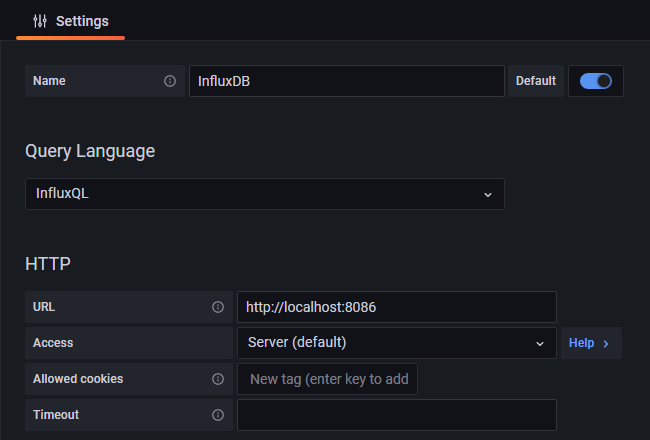Click the Access field label

[53, 343]
